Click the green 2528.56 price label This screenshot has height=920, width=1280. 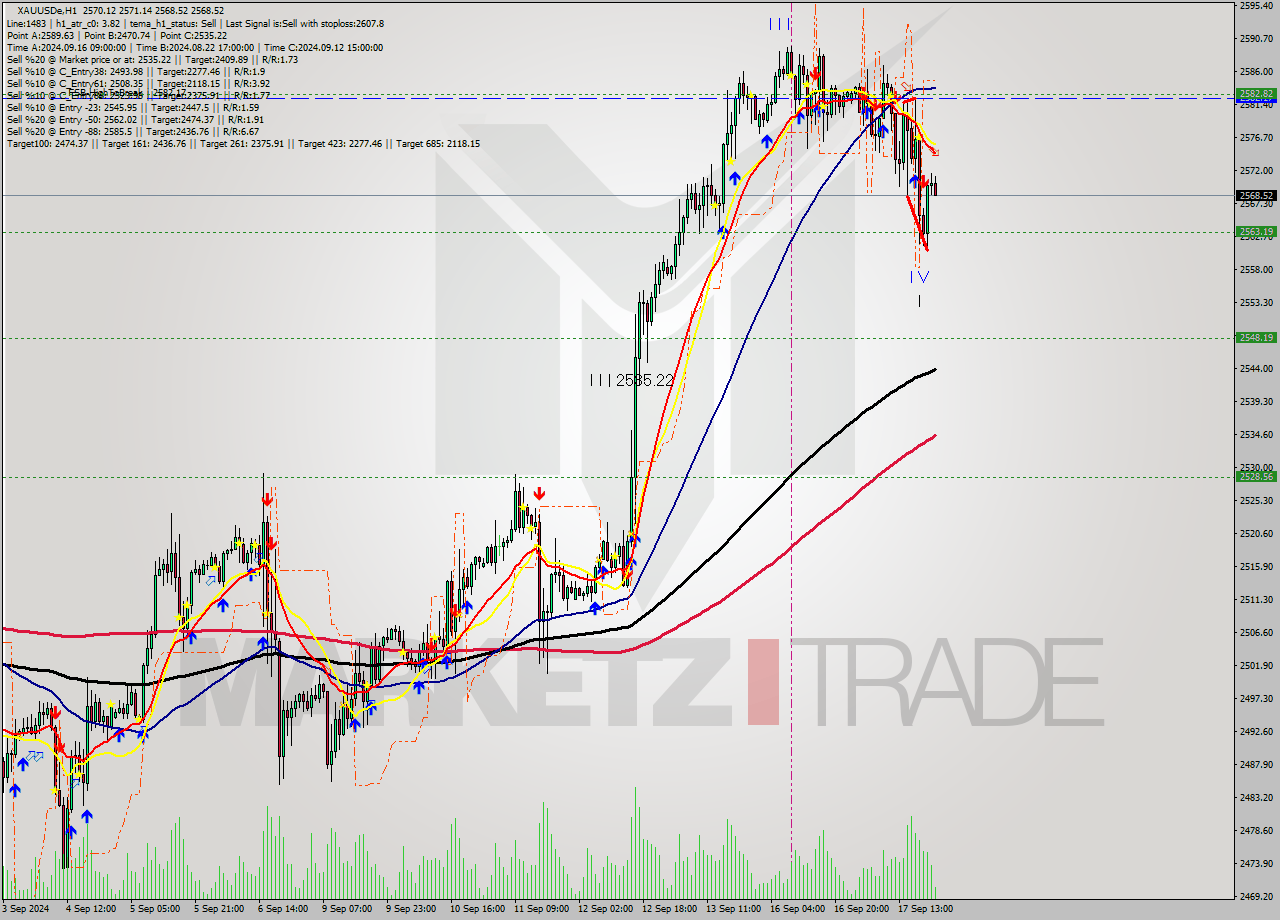(x=1256, y=476)
